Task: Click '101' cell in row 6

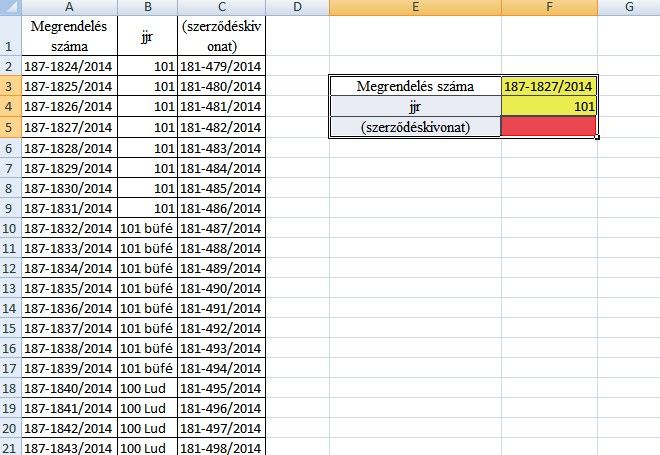Action: tap(147, 148)
